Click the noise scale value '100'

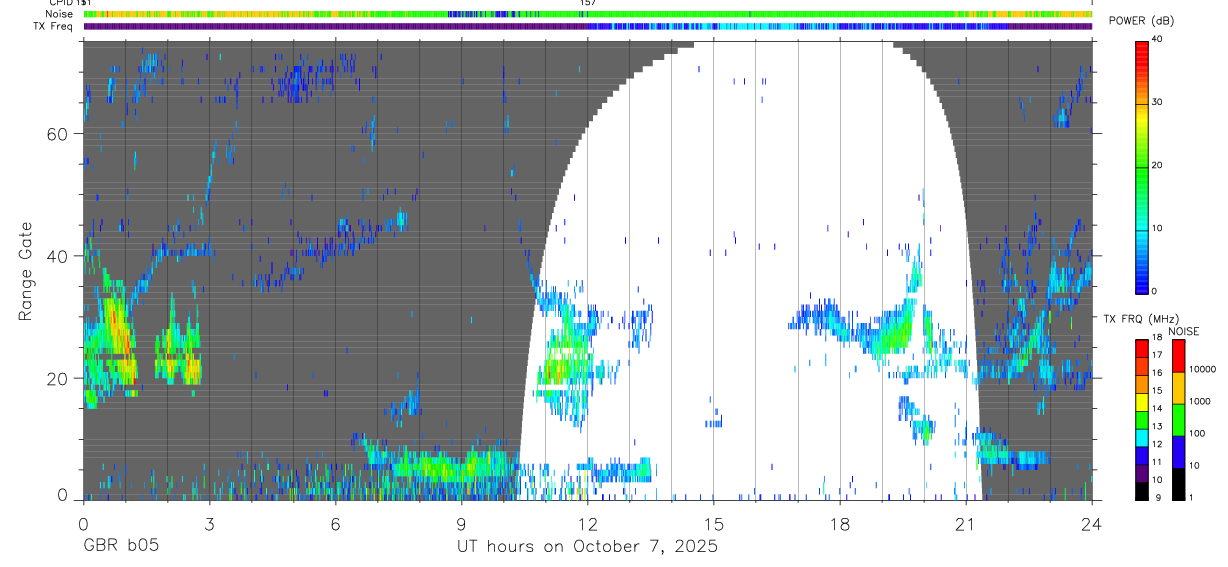(x=1198, y=434)
